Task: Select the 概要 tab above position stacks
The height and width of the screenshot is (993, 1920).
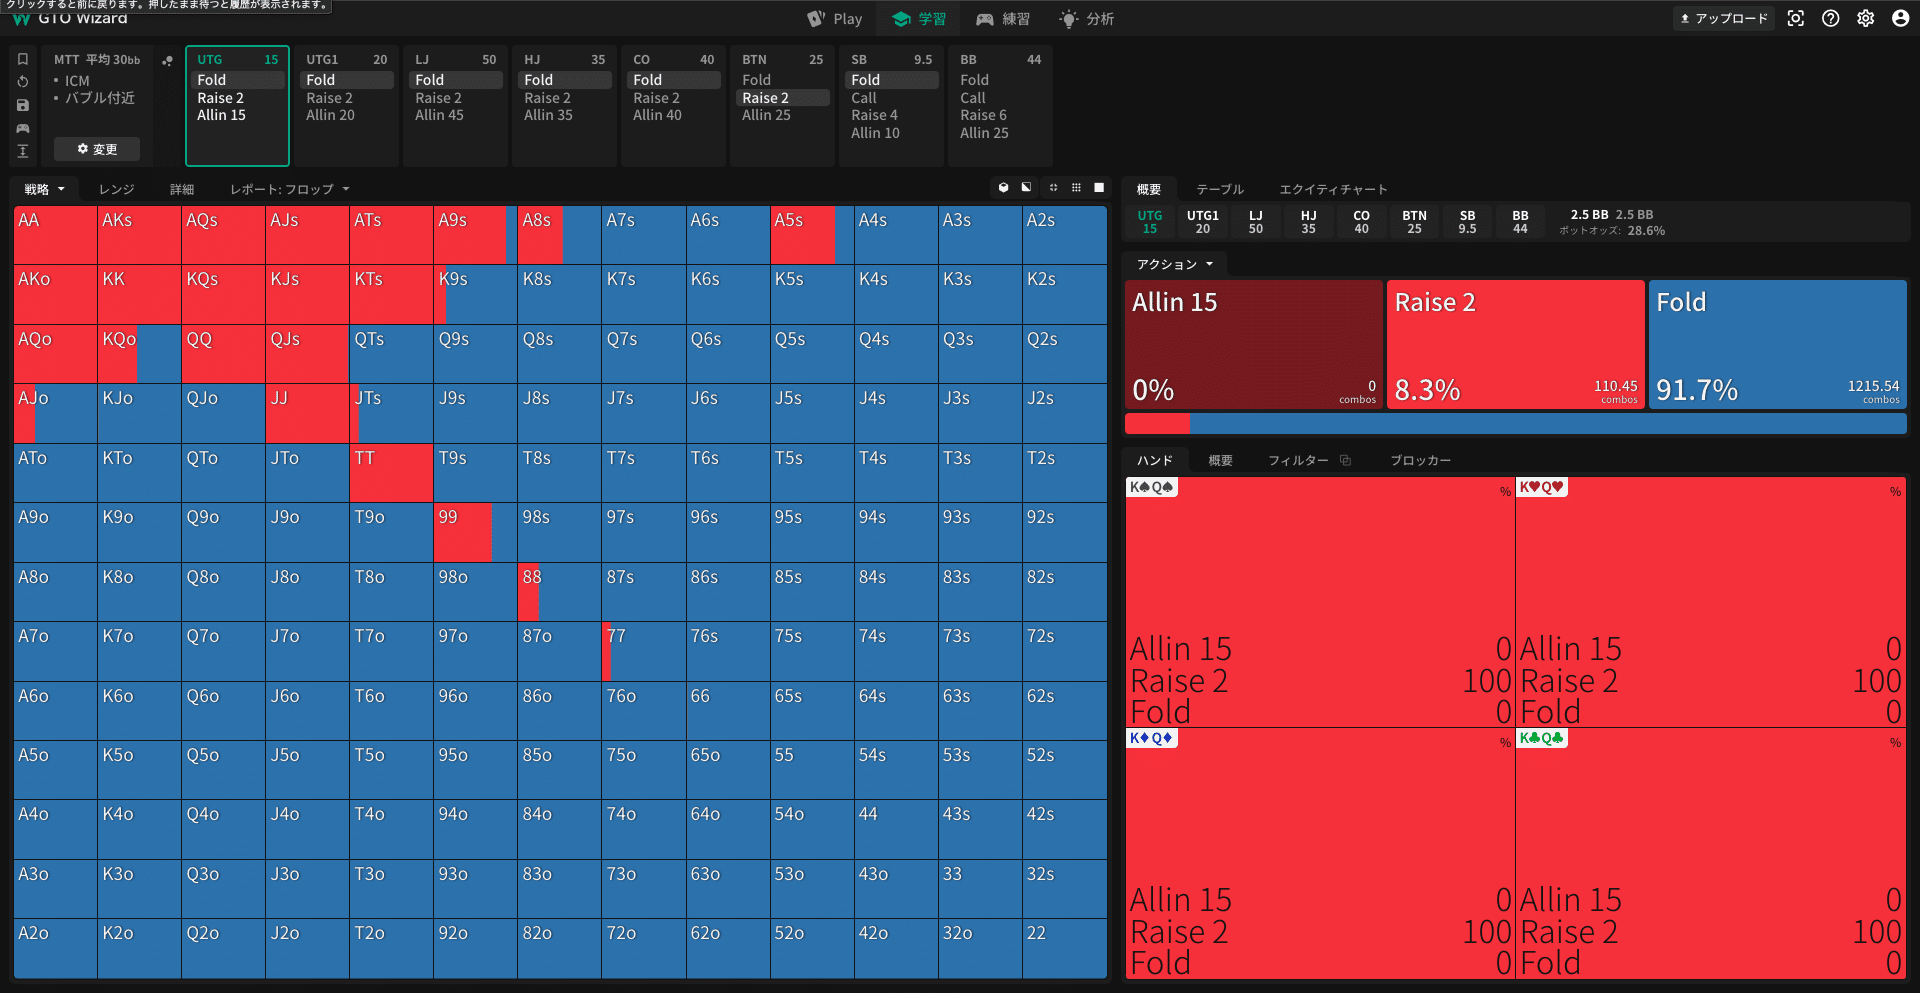Action: coord(1149,189)
